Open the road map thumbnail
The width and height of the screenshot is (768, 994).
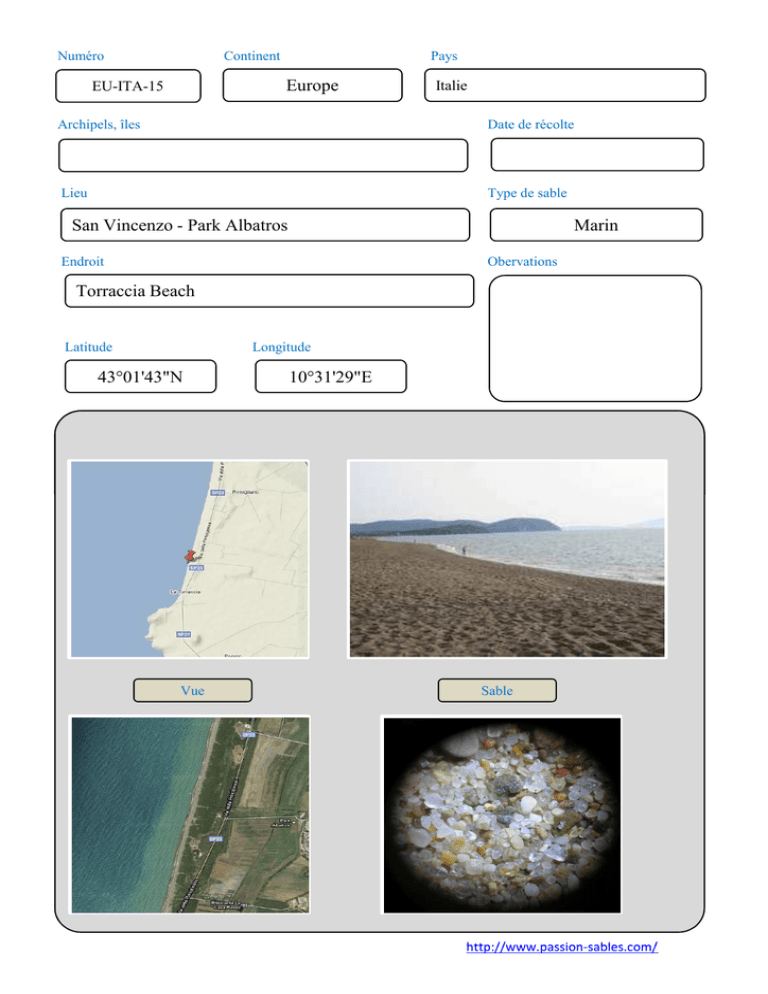coord(189,558)
